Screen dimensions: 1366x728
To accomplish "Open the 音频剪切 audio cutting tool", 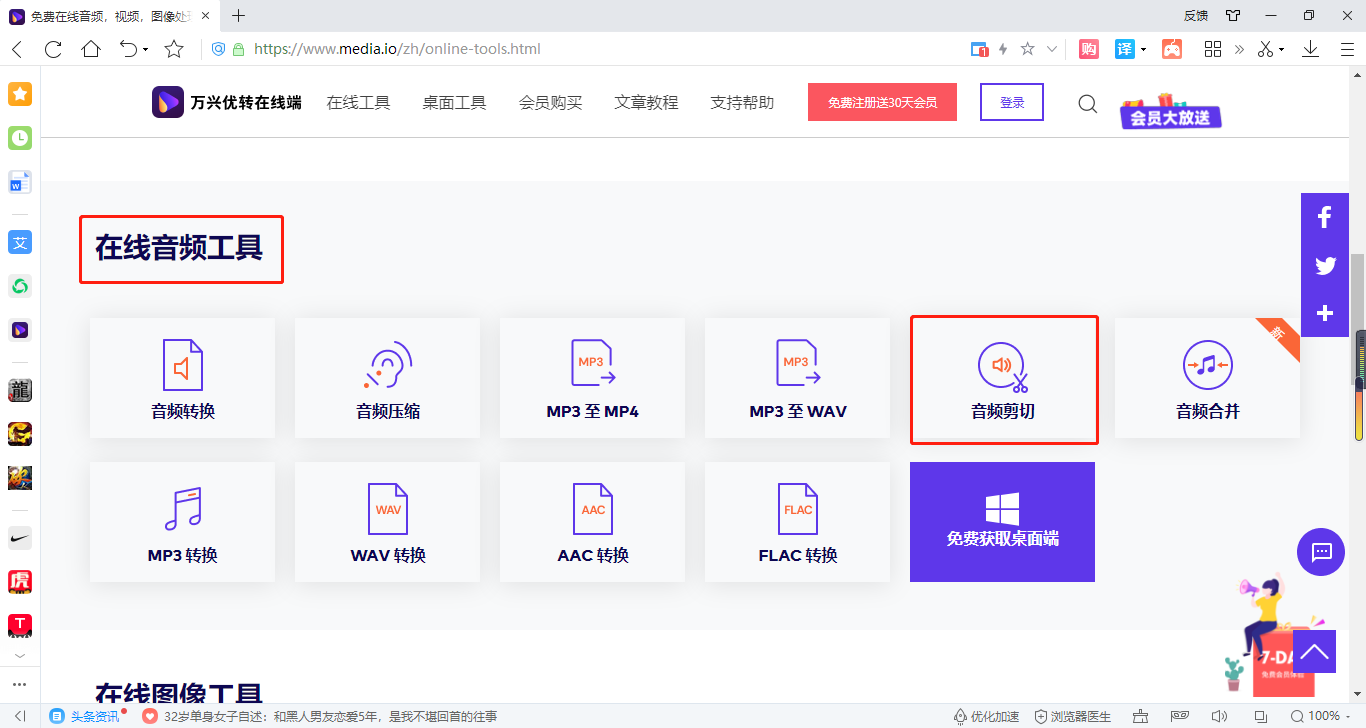I will [1004, 378].
